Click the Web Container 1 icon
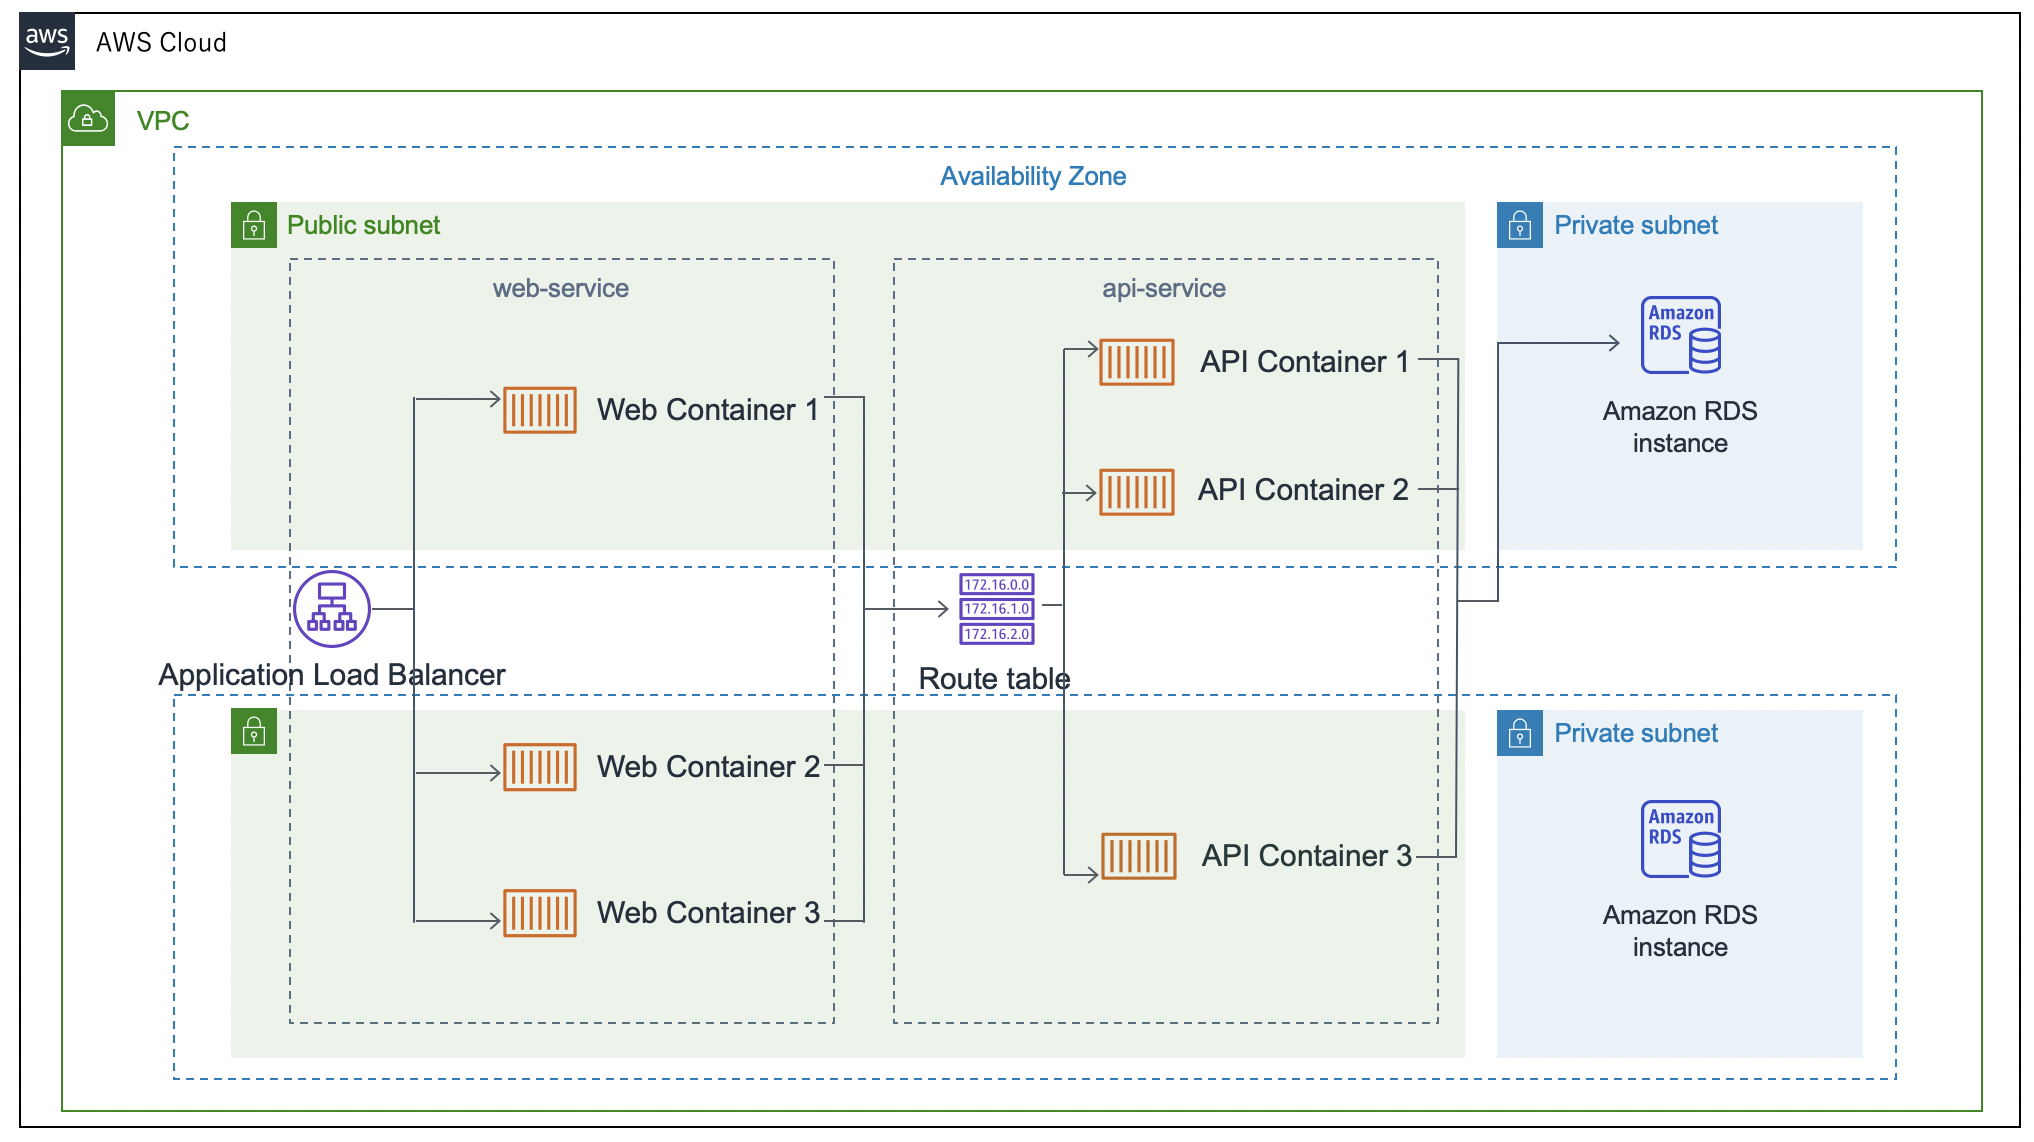Screen dimensions: 2034x1142 [x=540, y=410]
